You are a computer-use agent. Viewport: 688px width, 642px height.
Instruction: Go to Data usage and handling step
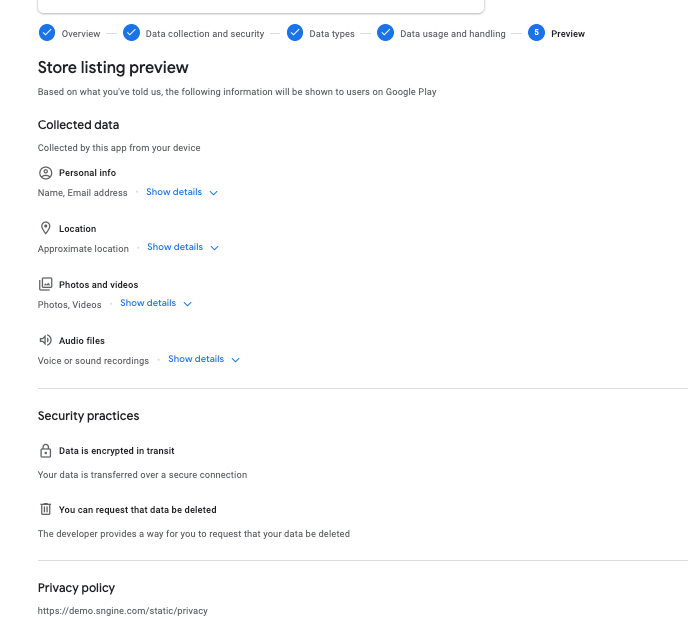pyautogui.click(x=452, y=34)
